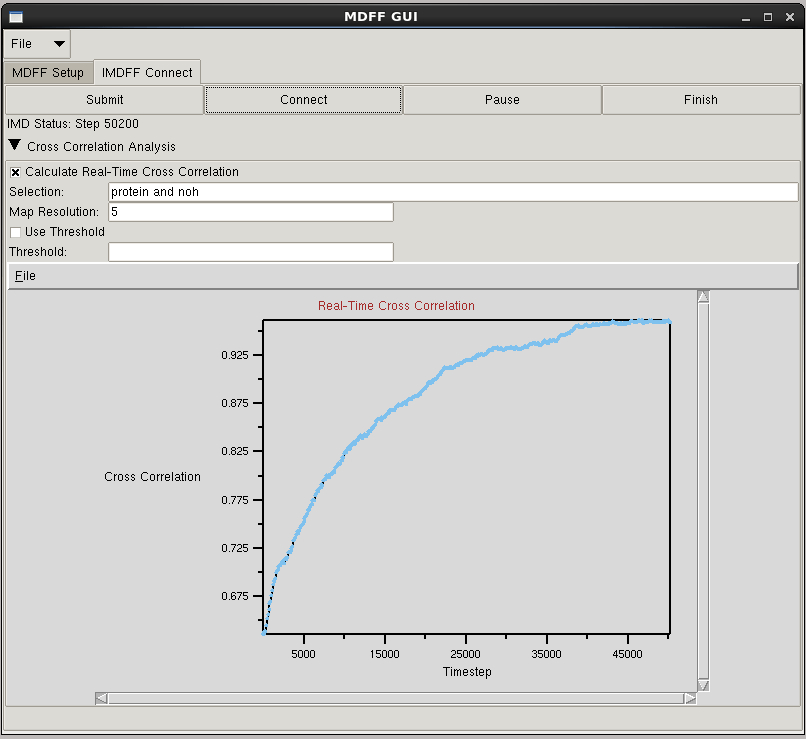Open the File dropdown at top
This screenshot has height=739, width=806.
[39, 44]
